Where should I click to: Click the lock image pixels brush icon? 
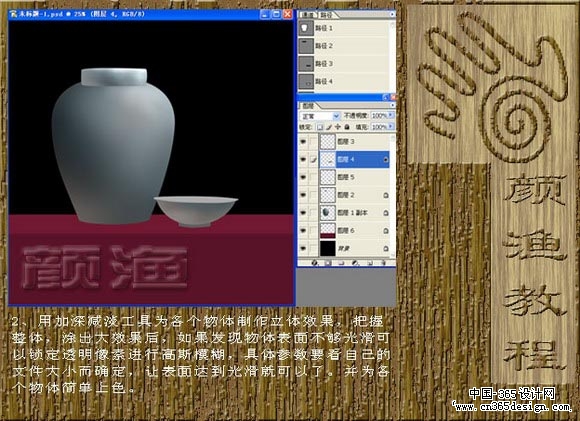tap(329, 127)
